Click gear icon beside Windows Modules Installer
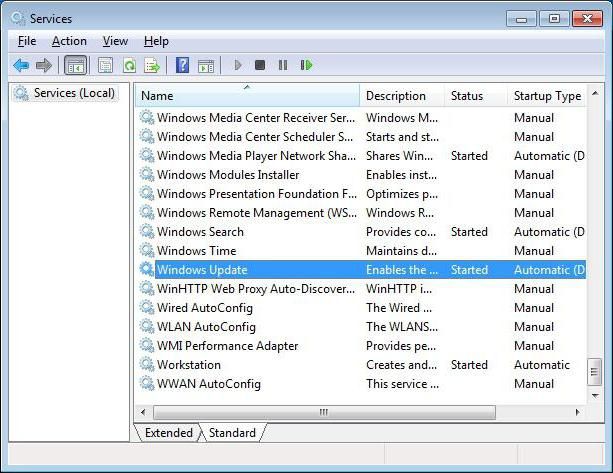Viewport: 613px width, 473px height. pyautogui.click(x=147, y=174)
